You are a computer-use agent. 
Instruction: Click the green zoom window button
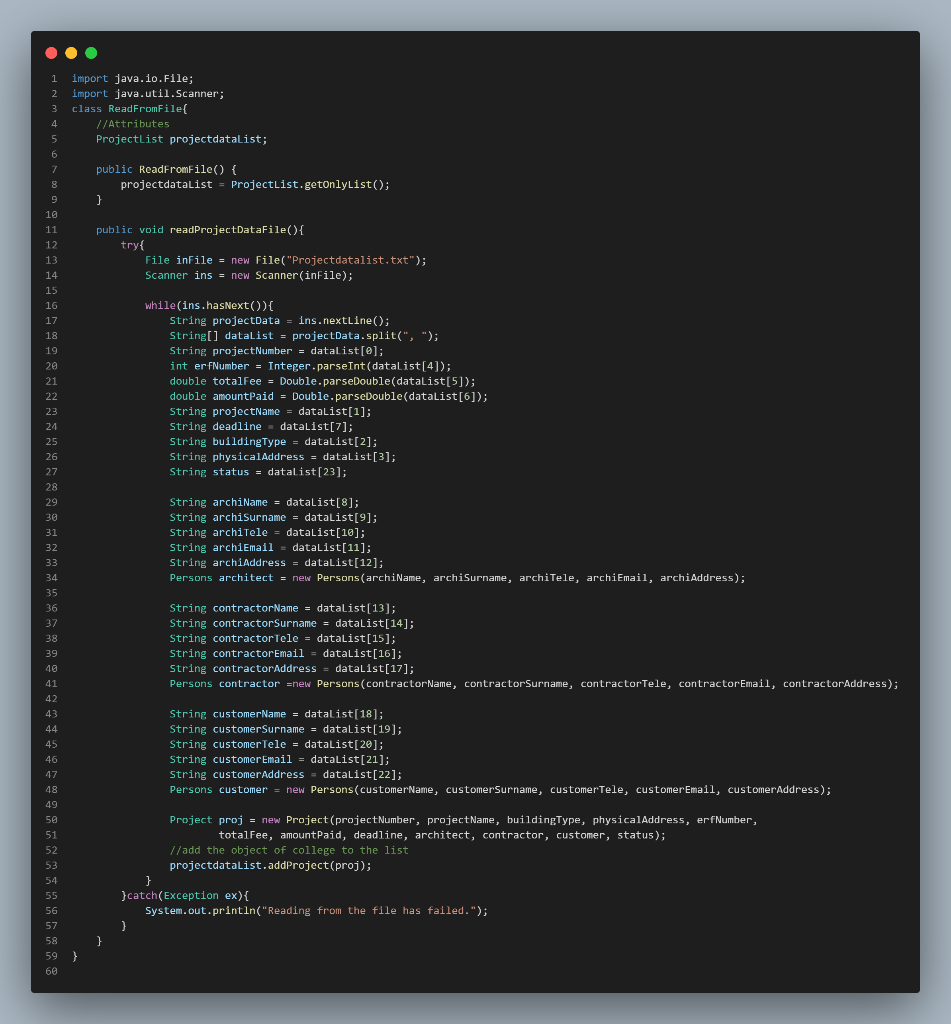click(x=90, y=52)
